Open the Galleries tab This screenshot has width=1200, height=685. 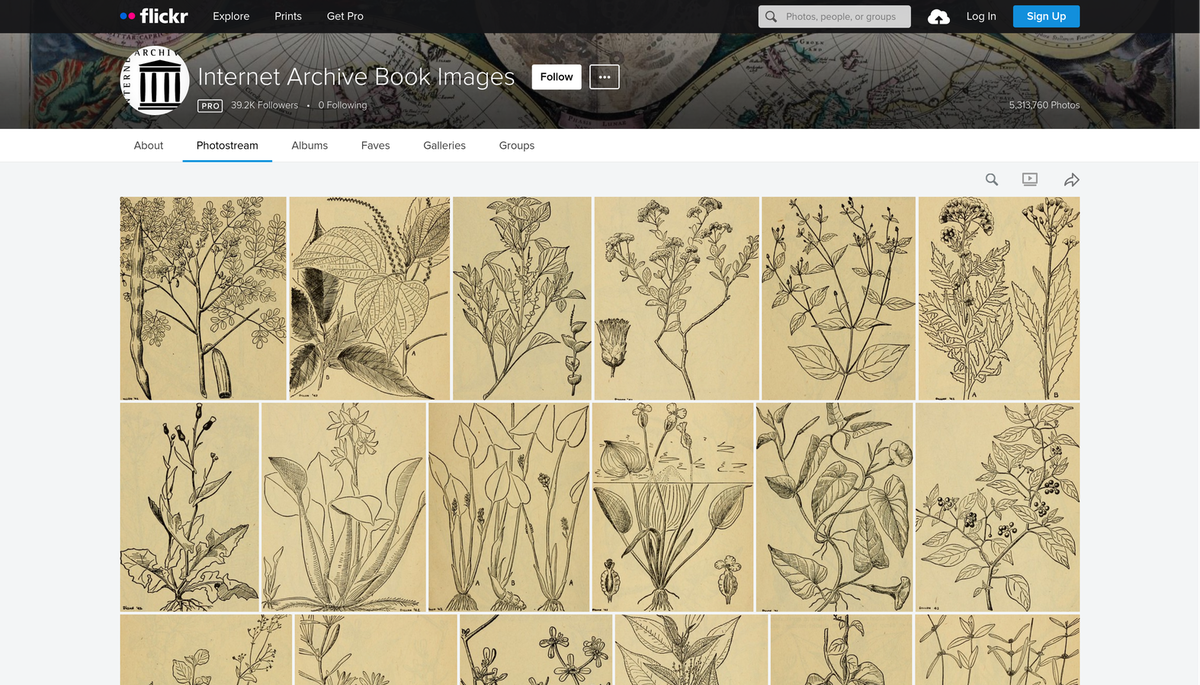click(444, 145)
